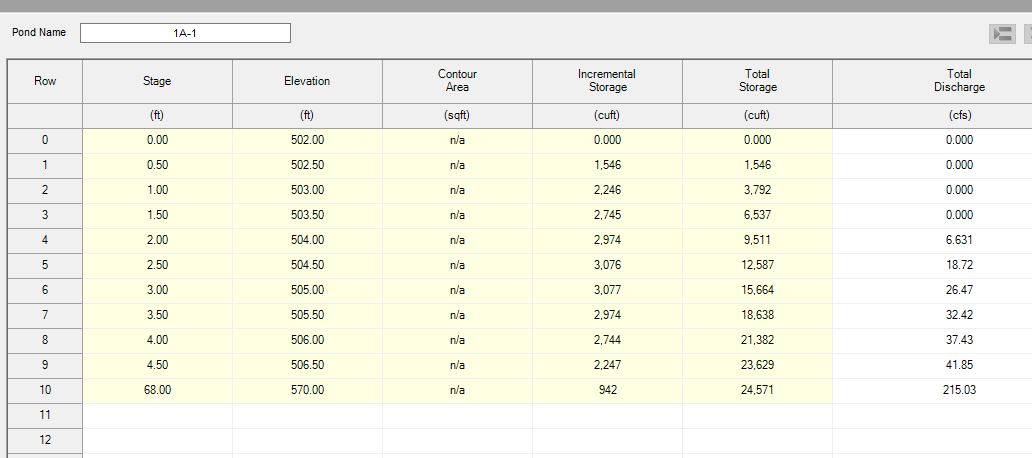Click the (ft) units cell under Stage
The height and width of the screenshot is (458, 1032).
157,115
